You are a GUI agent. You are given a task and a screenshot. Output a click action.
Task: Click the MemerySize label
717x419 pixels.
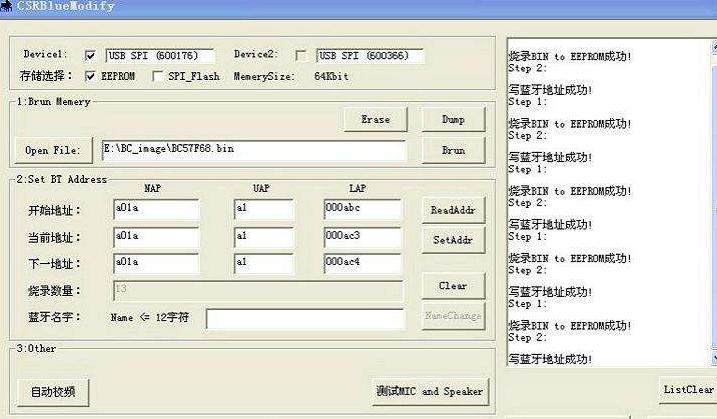tap(264, 76)
